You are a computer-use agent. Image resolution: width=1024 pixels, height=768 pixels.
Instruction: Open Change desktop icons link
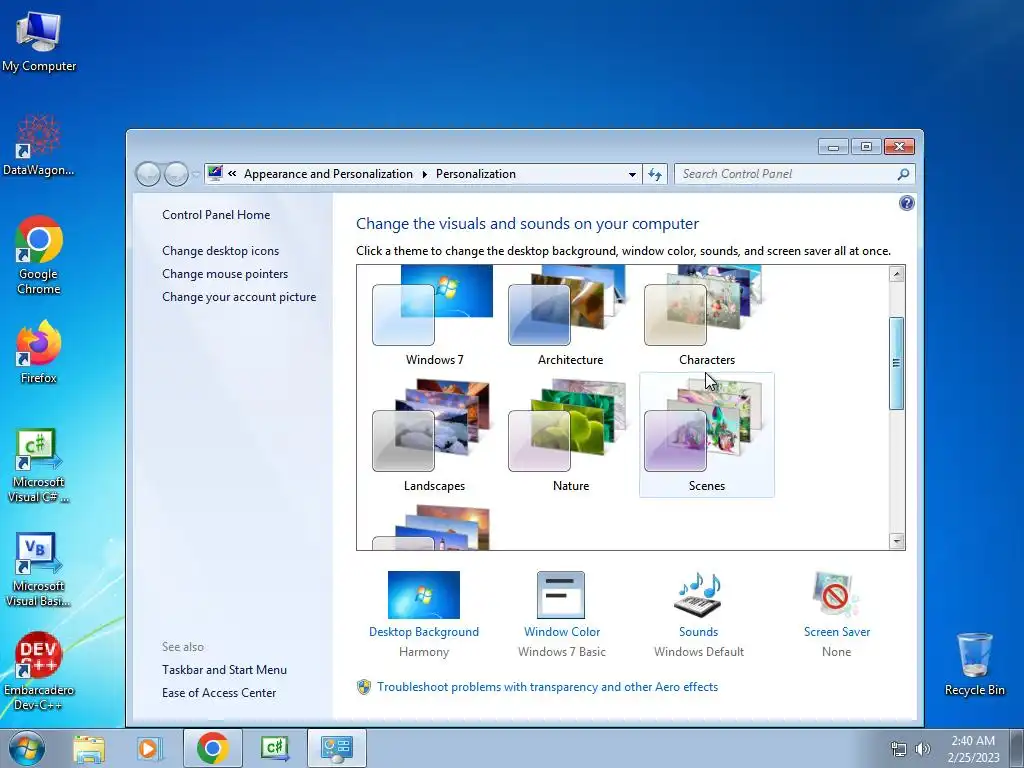click(x=221, y=251)
